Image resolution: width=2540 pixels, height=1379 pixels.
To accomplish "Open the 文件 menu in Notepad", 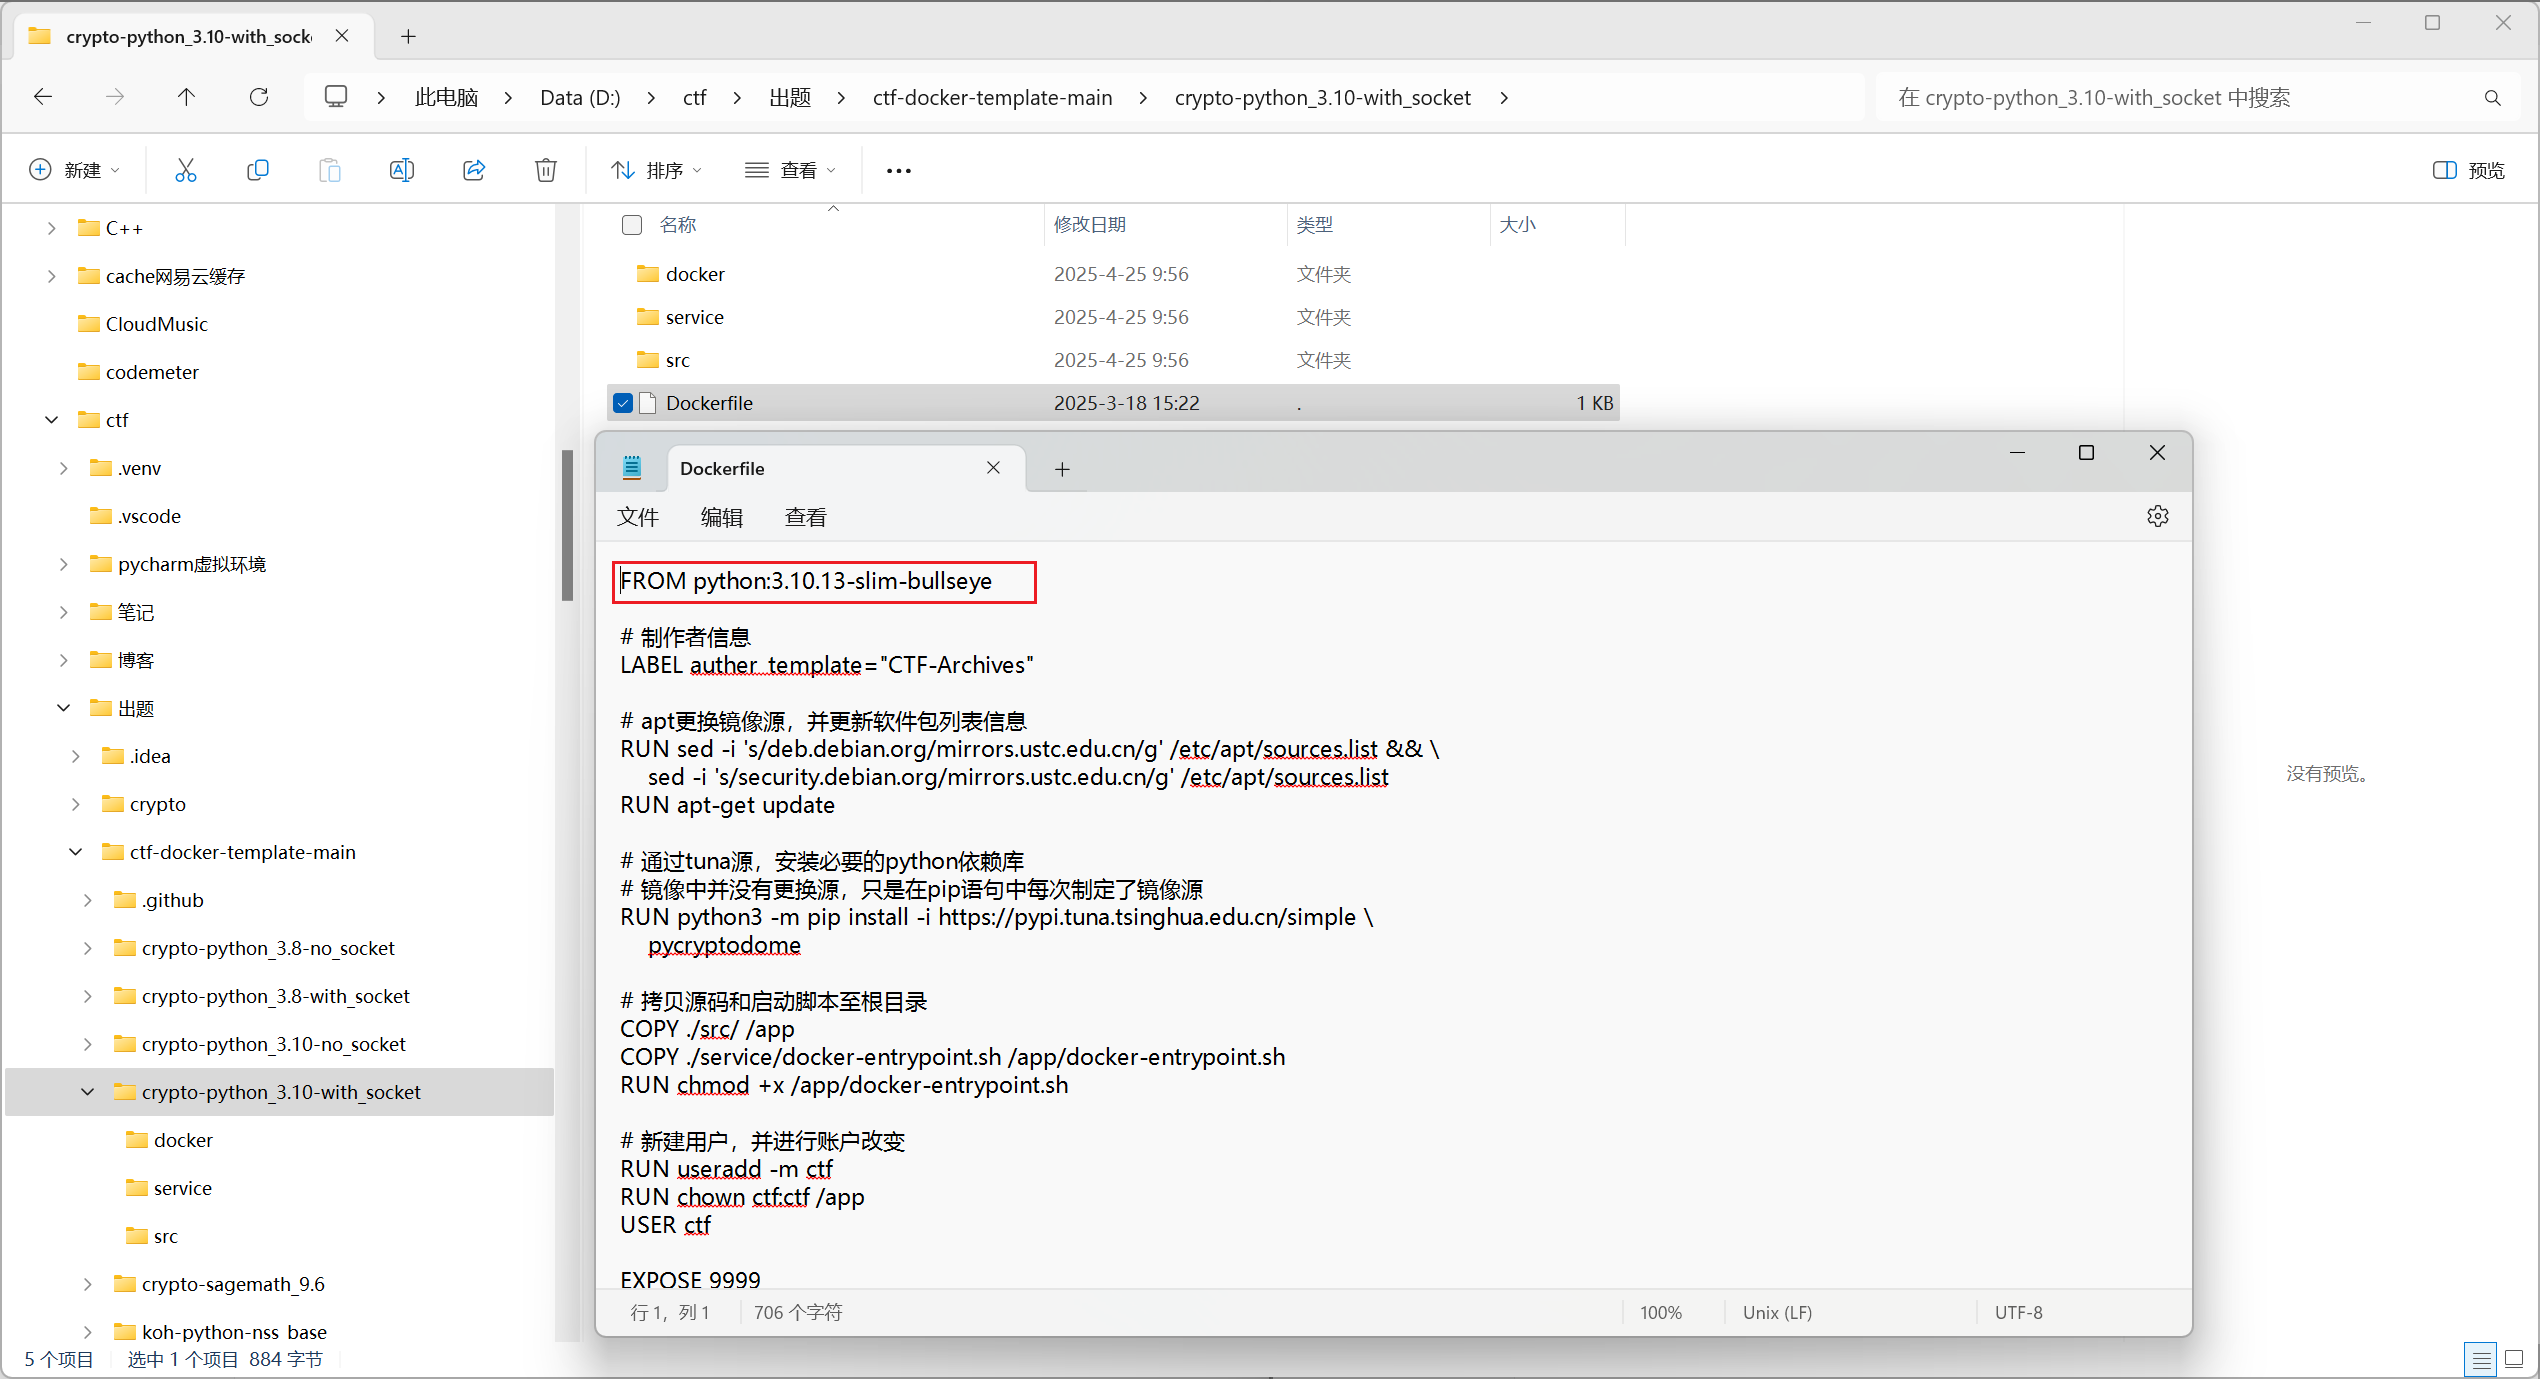I will pyautogui.click(x=638, y=517).
